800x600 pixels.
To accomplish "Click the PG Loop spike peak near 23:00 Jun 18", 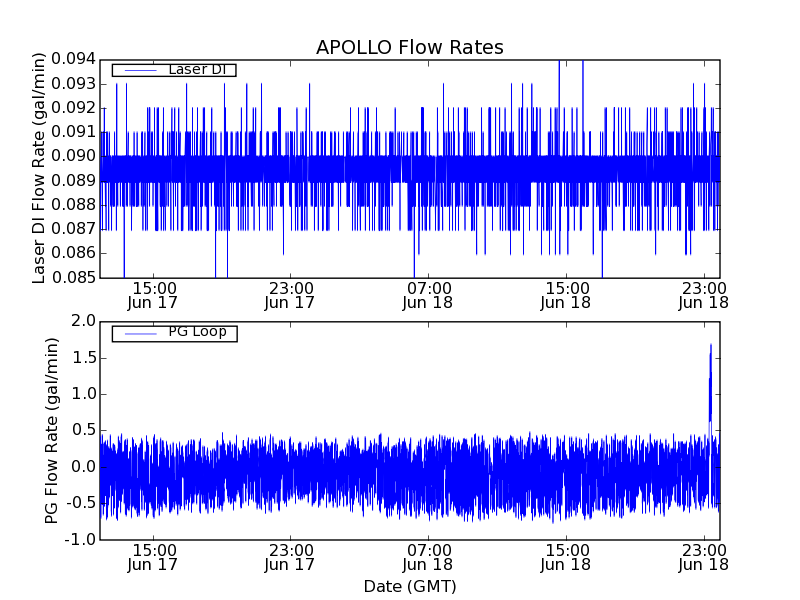I will pyautogui.click(x=710, y=346).
